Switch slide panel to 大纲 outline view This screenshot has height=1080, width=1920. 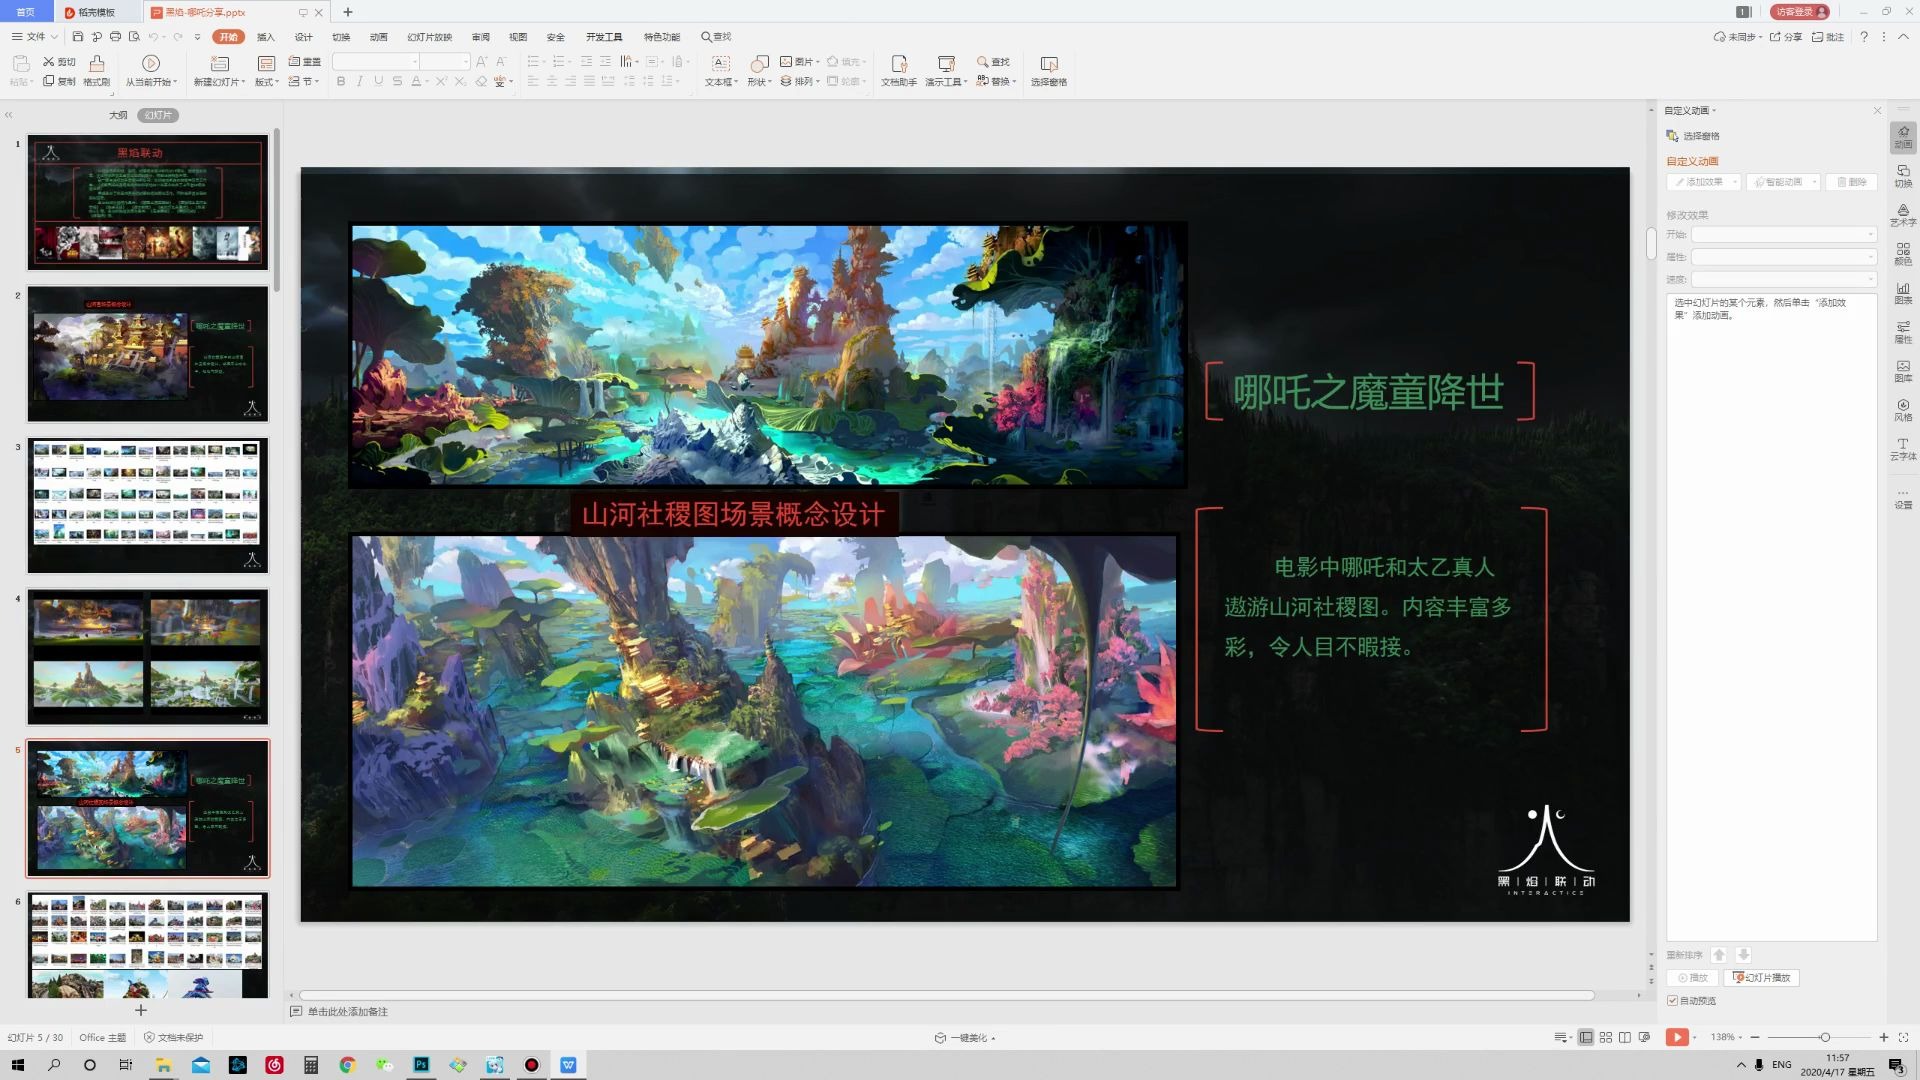(x=118, y=115)
